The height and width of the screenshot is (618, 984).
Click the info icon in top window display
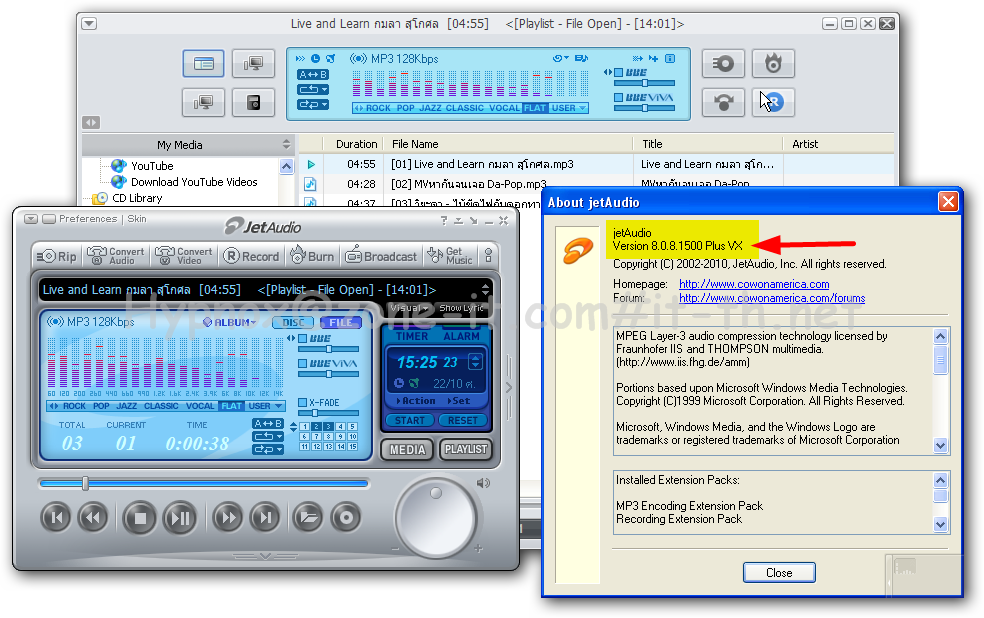tap(670, 58)
